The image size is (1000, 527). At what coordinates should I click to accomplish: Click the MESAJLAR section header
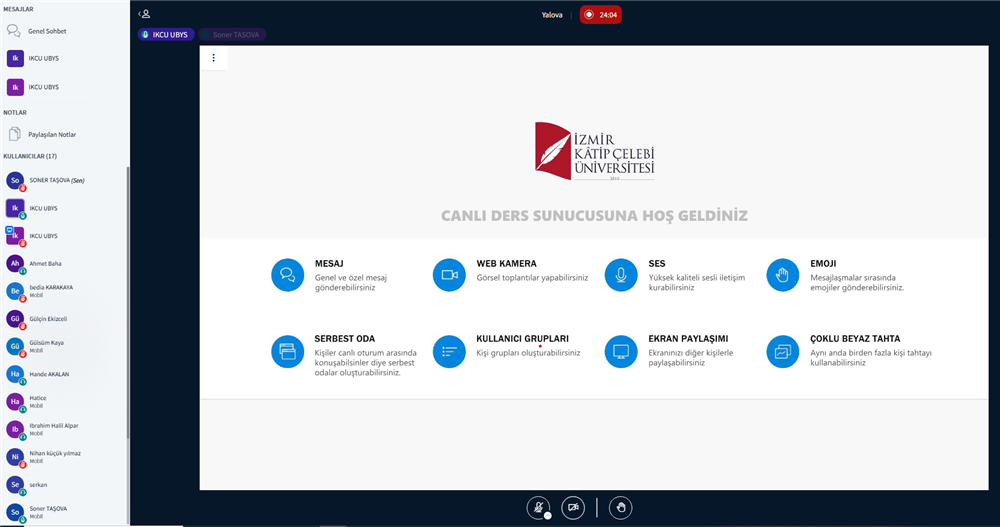pos(18,9)
